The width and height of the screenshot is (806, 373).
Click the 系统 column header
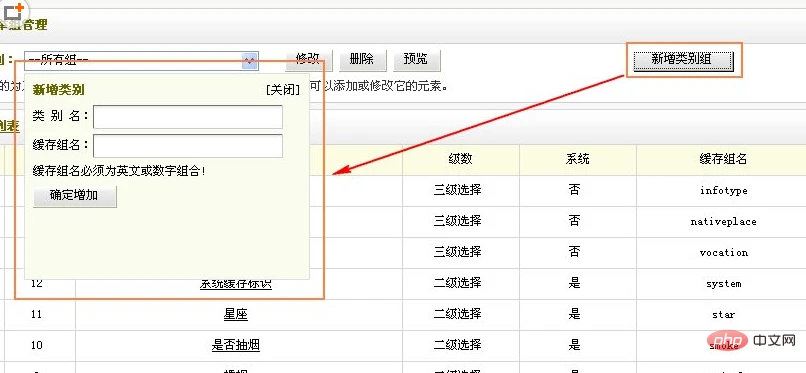pos(577,159)
